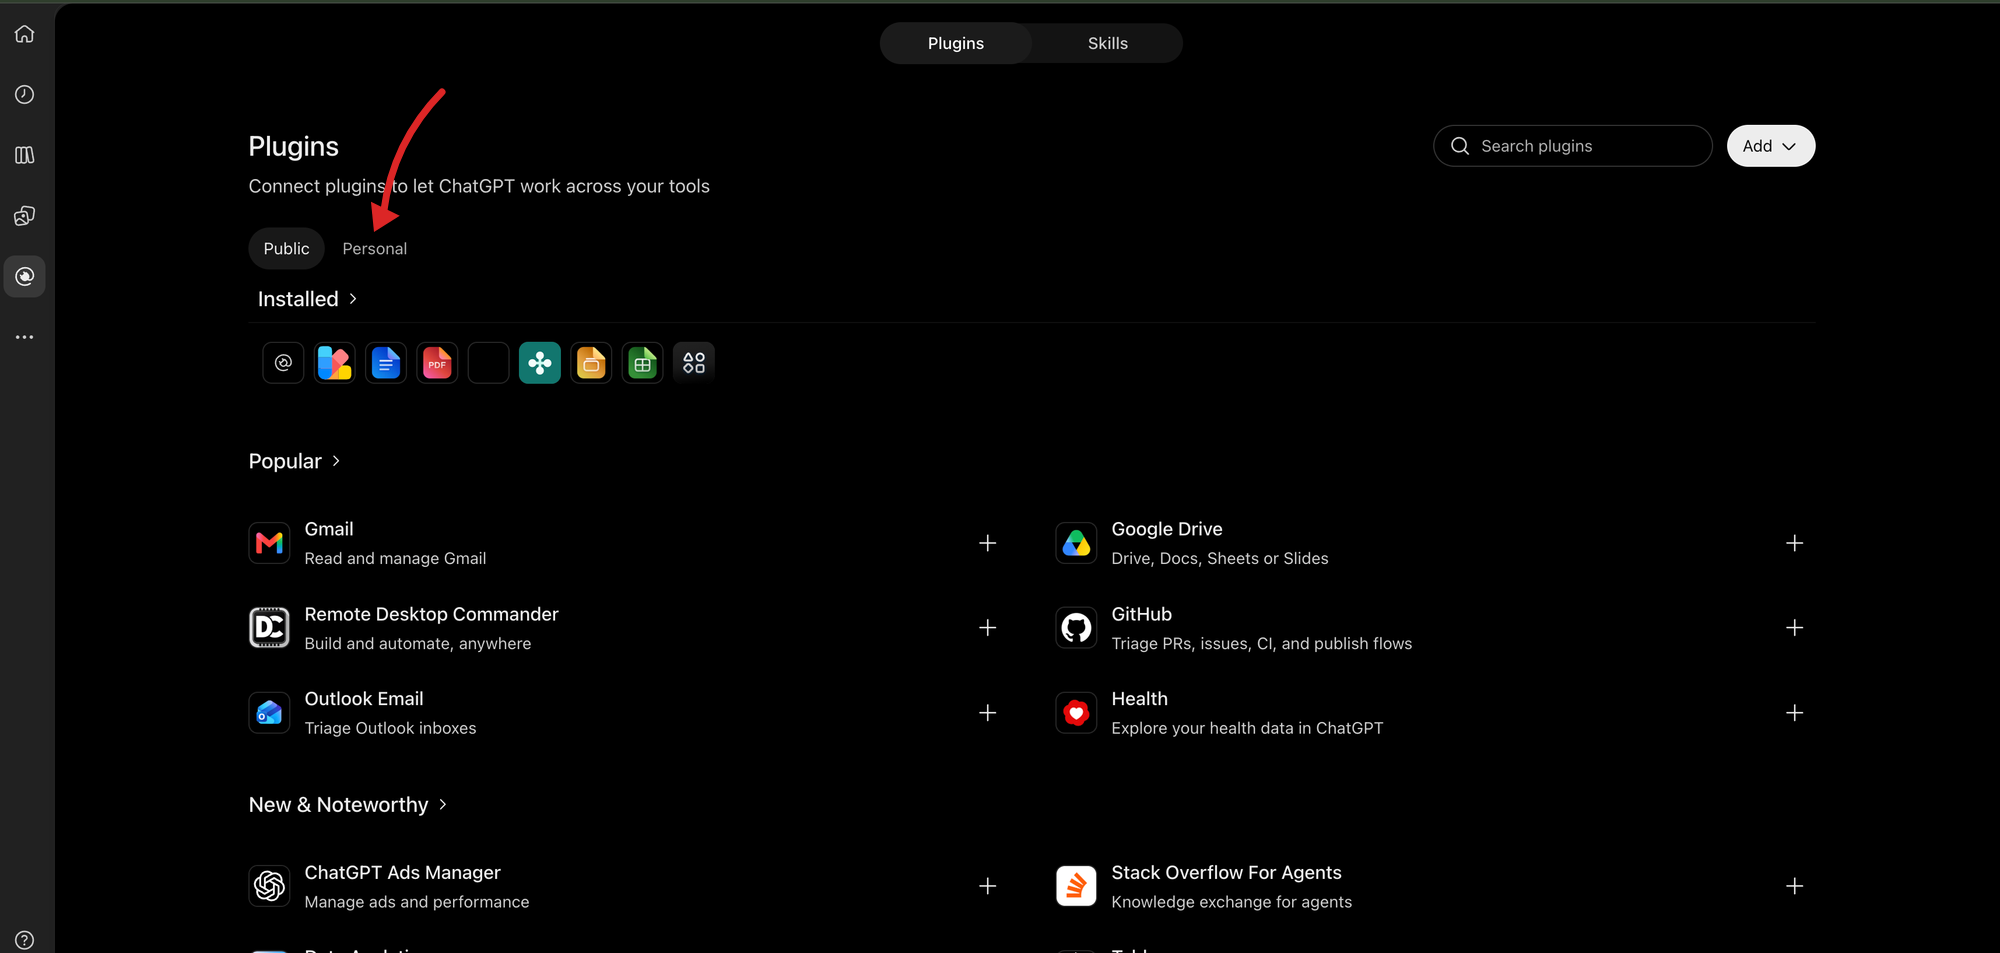Click the search magnifier icon

(x=1460, y=146)
